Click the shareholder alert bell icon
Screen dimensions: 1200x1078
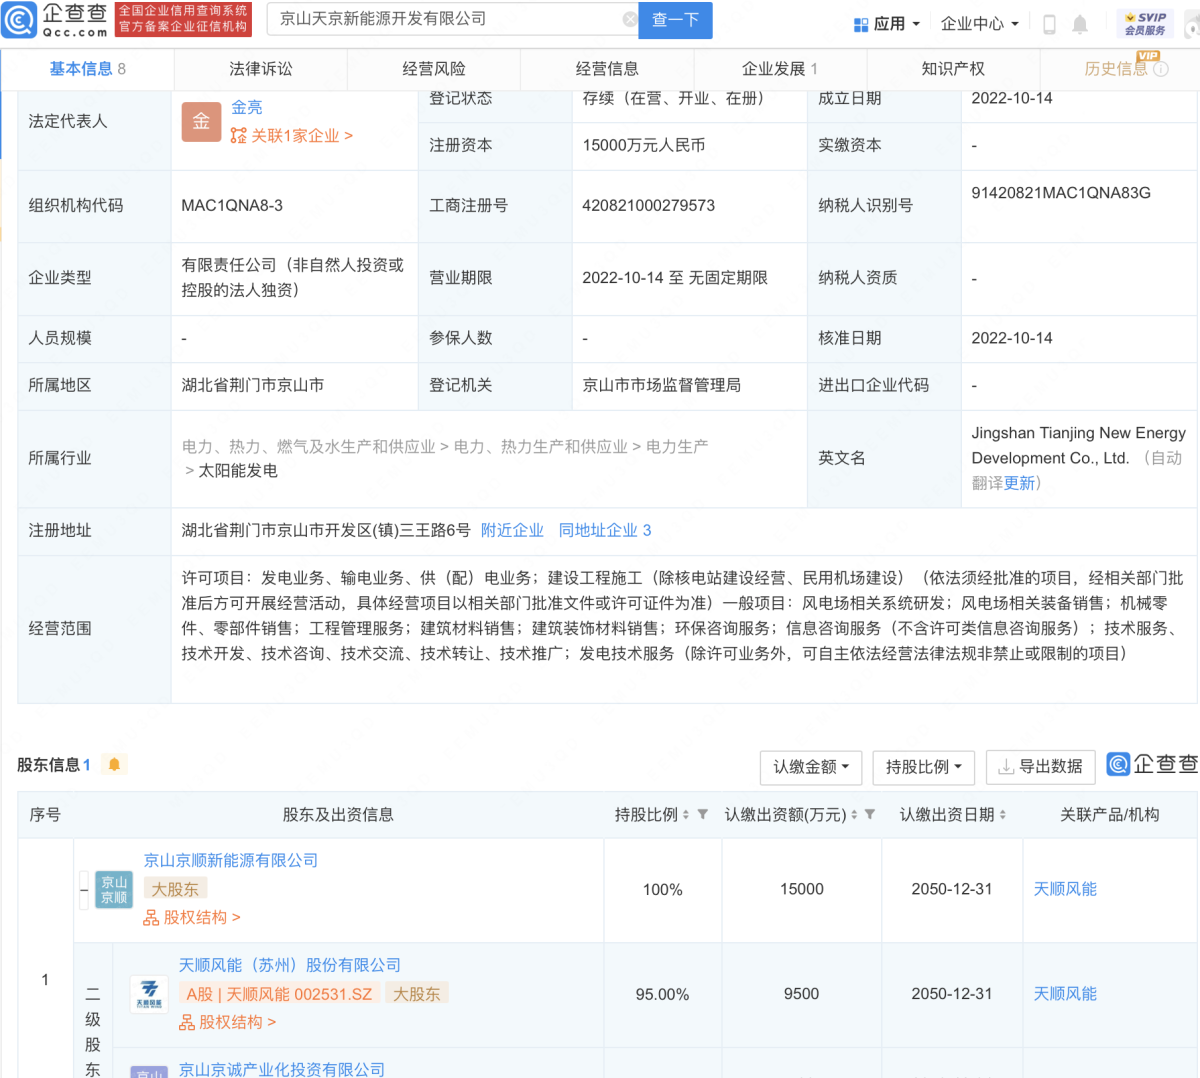(x=114, y=765)
